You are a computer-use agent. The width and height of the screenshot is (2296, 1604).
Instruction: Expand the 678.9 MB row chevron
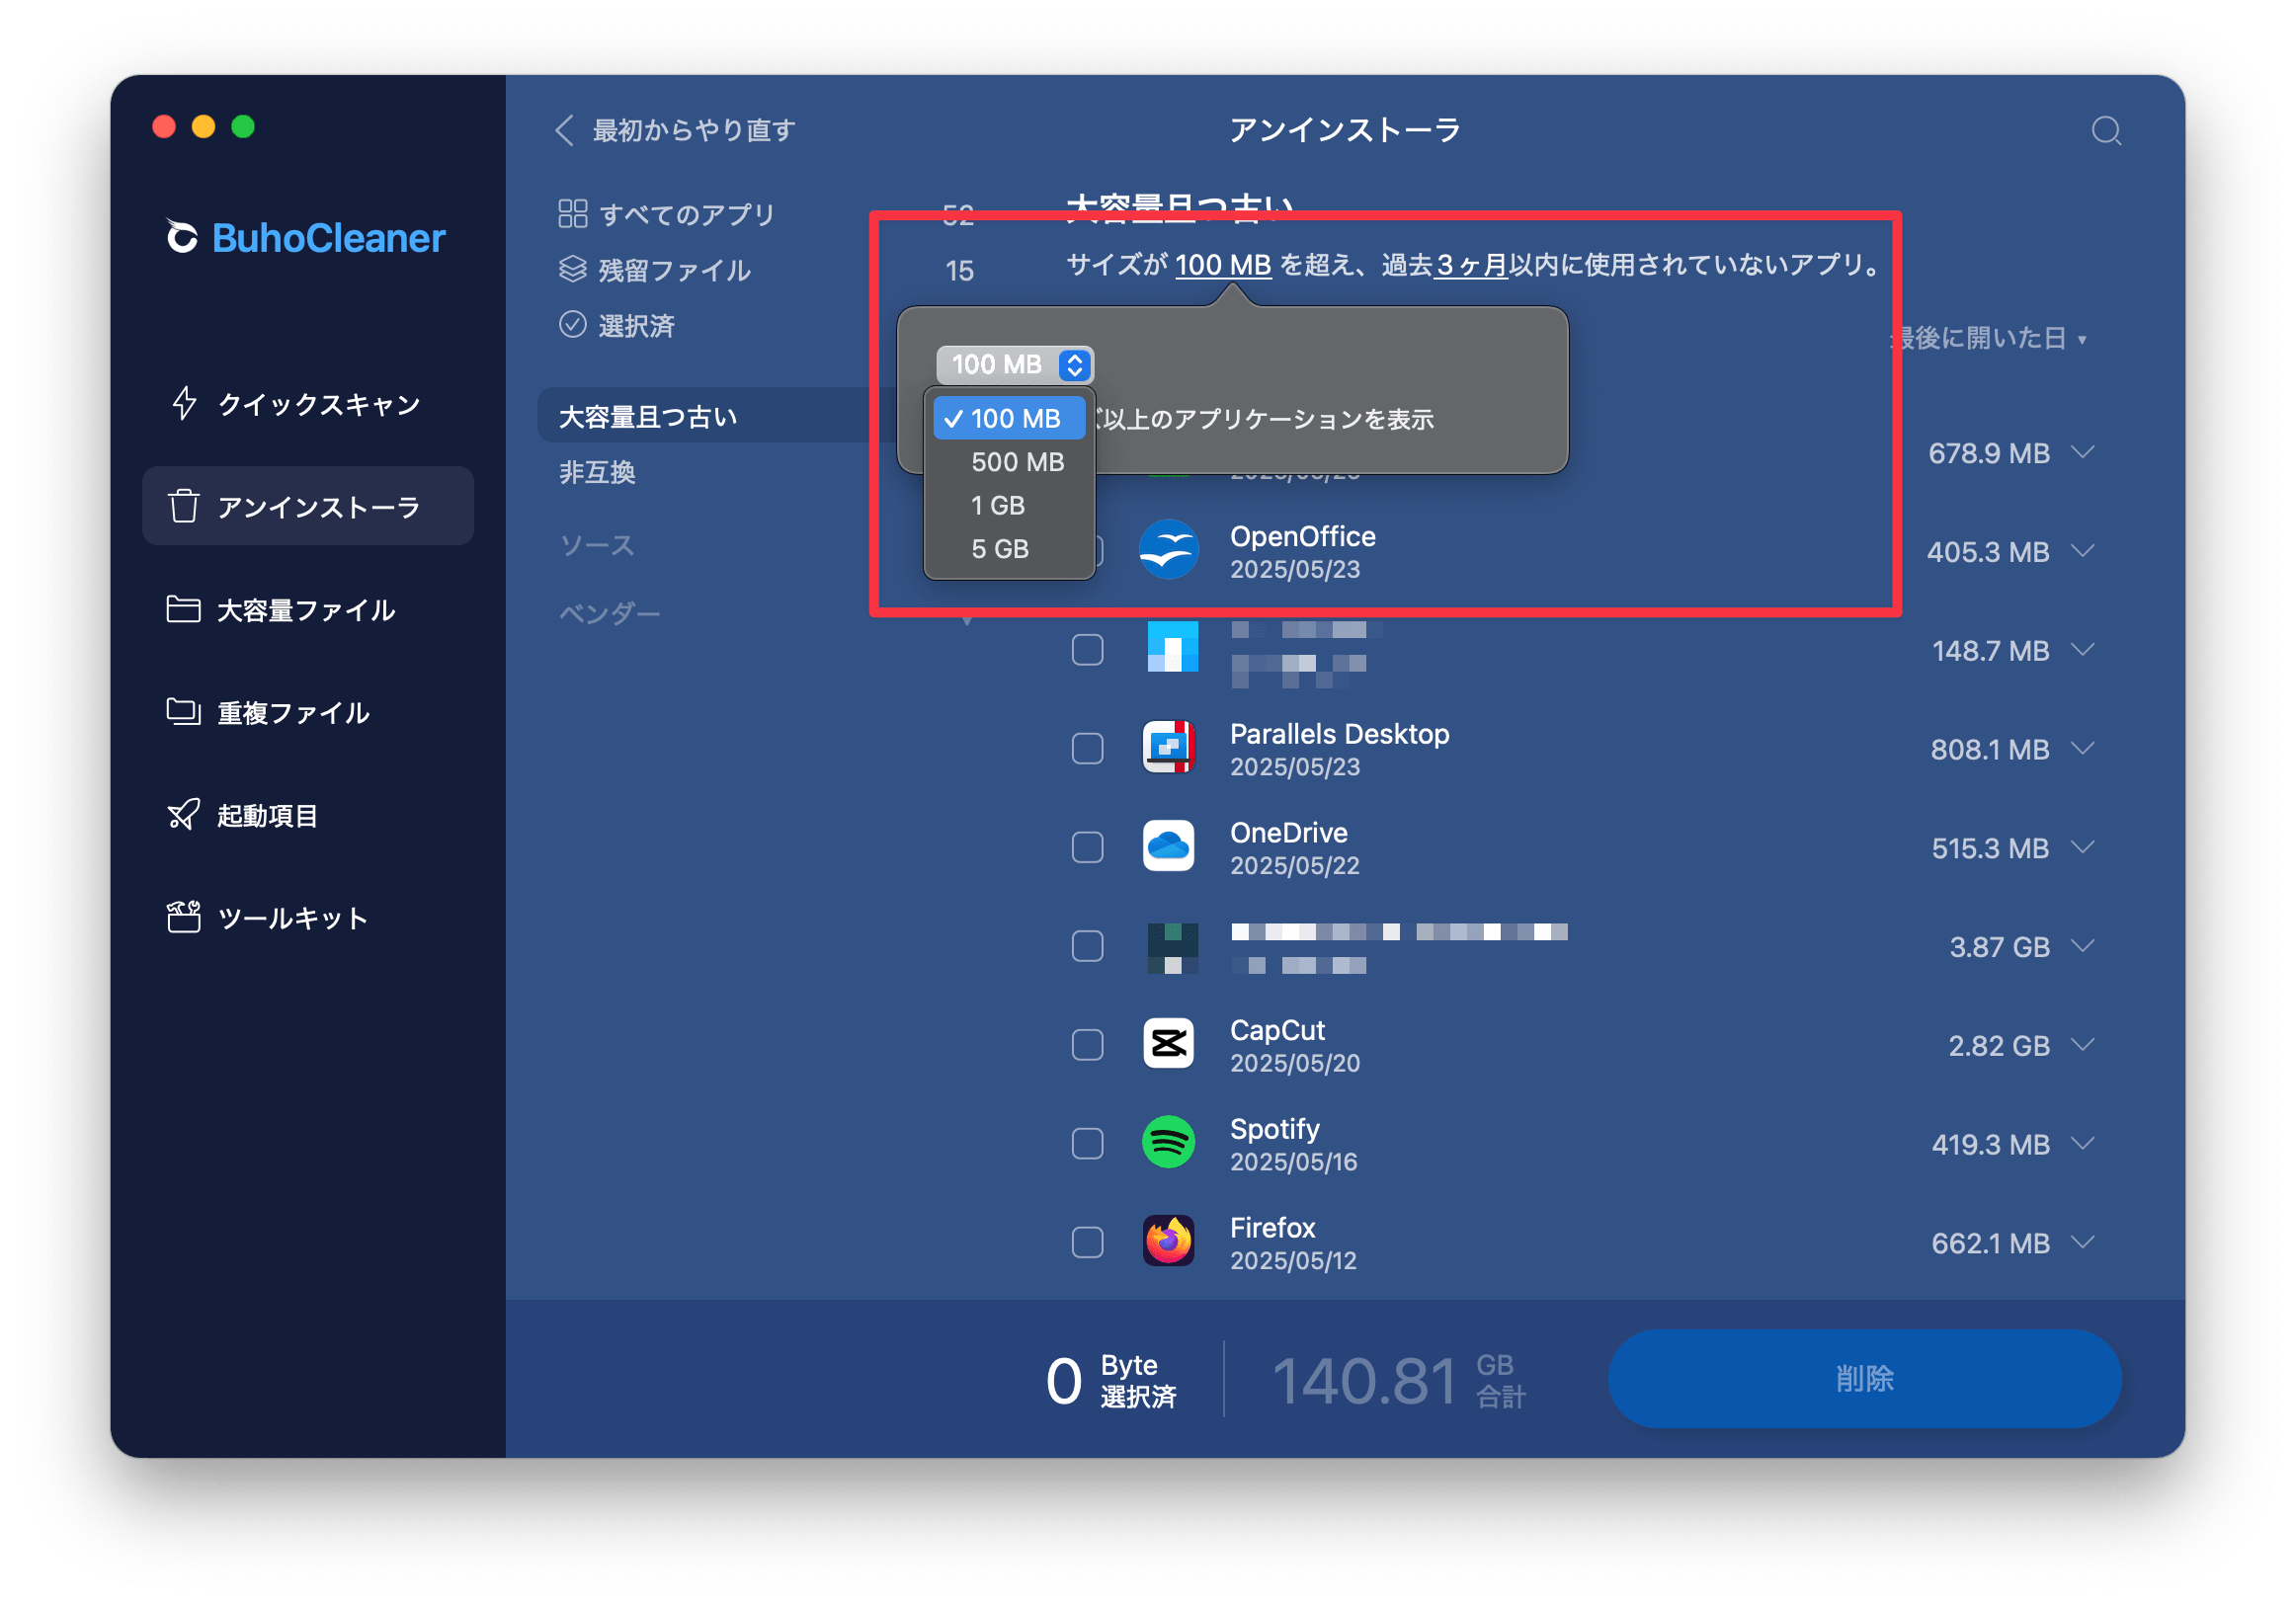point(2082,452)
